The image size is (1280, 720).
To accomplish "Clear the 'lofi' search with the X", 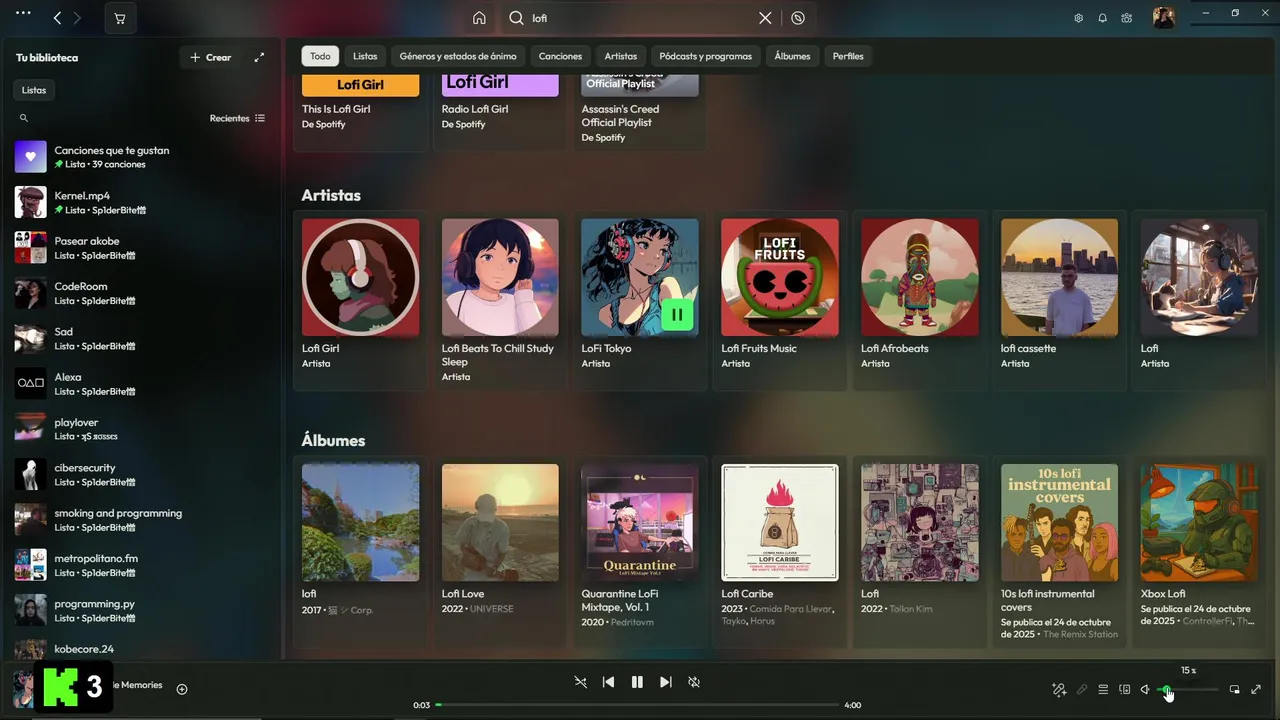I will pyautogui.click(x=765, y=18).
